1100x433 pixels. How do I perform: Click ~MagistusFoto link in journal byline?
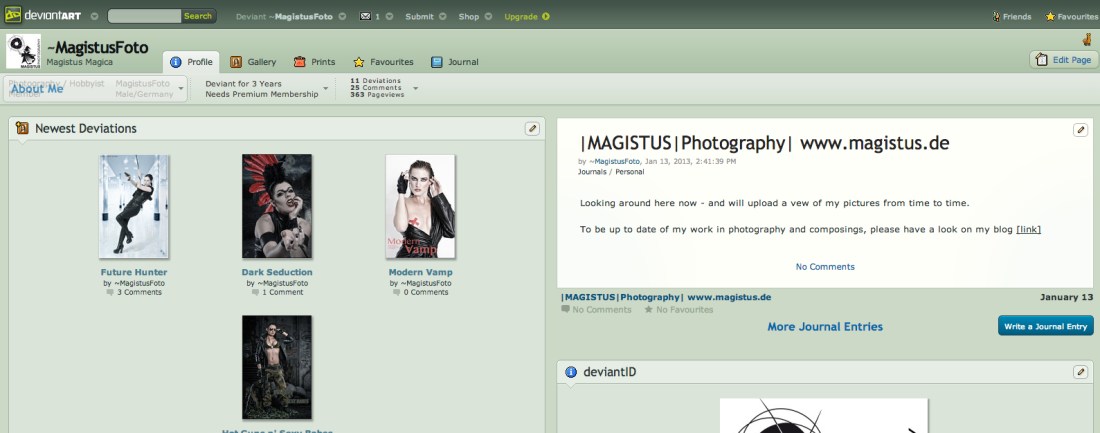pos(615,161)
